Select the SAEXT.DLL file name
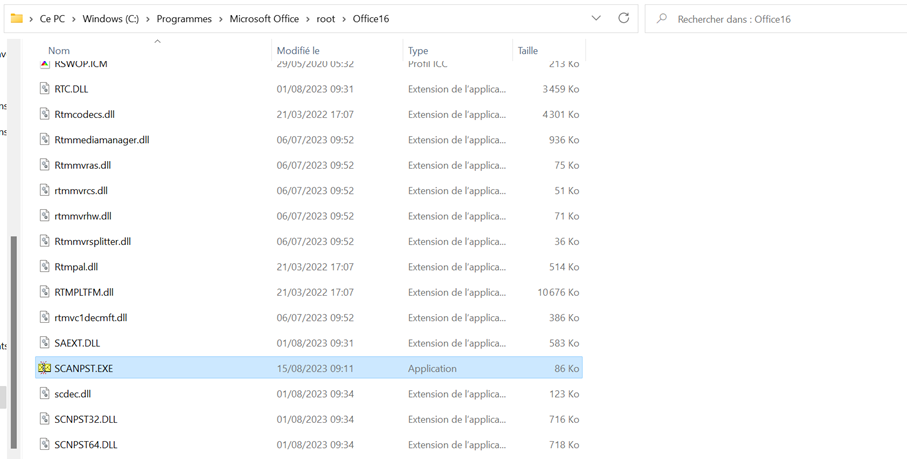The image size is (907, 459). [x=77, y=343]
